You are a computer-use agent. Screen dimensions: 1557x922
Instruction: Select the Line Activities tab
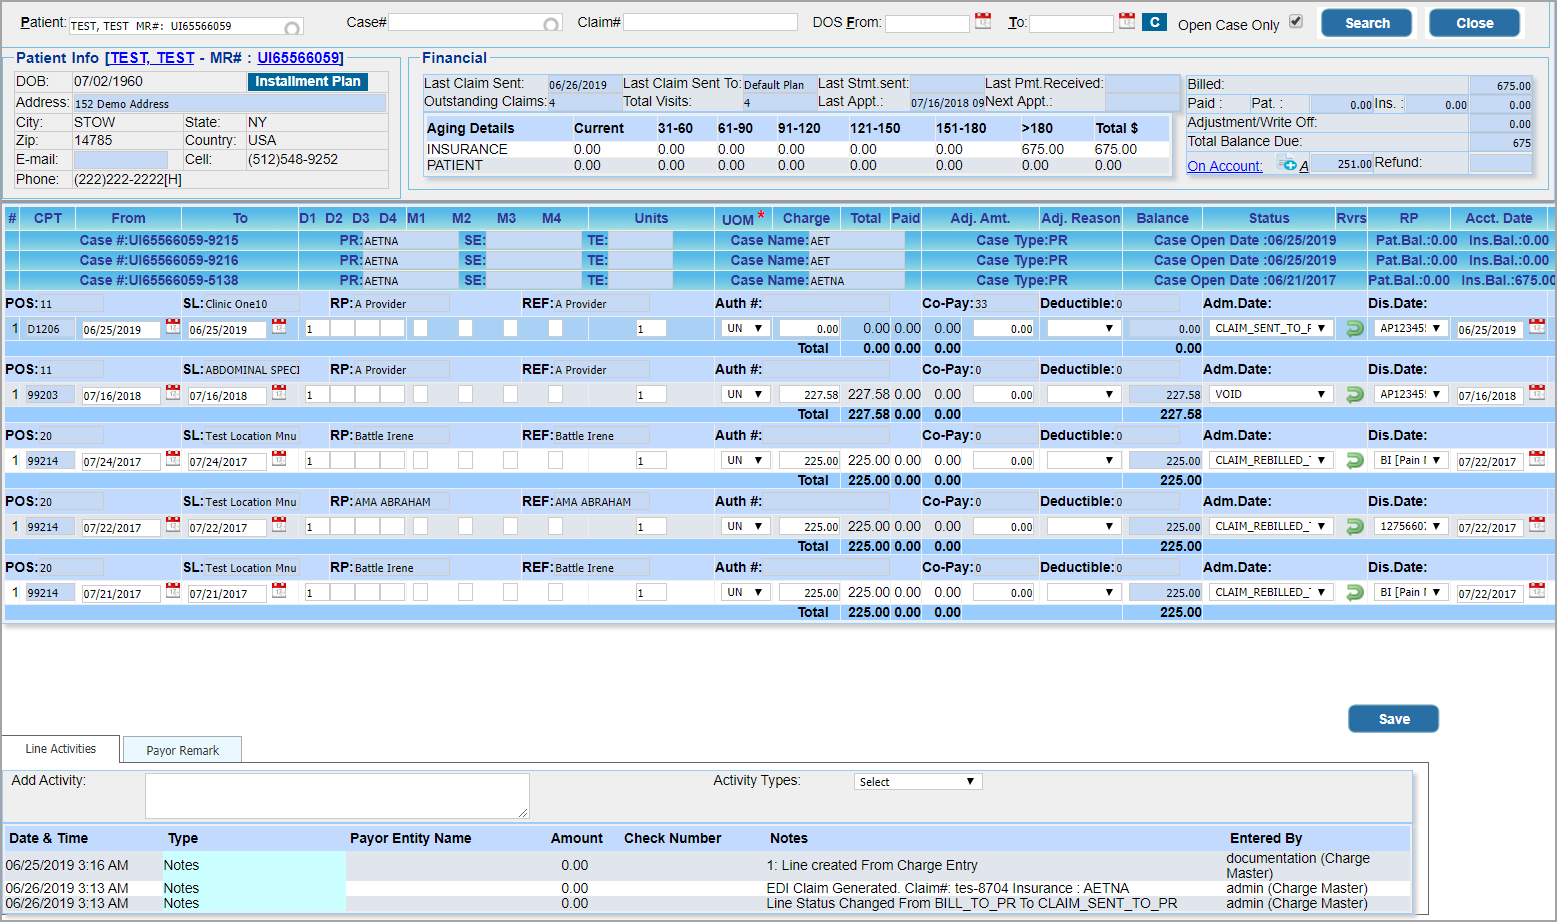tap(61, 749)
